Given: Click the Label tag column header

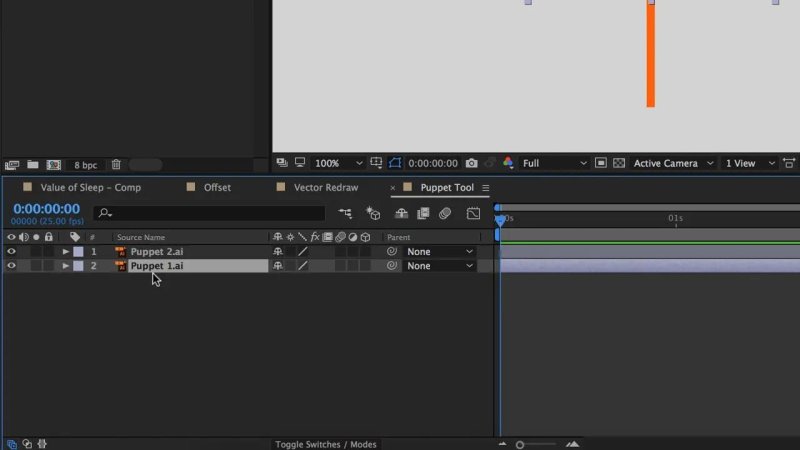Looking at the screenshot, I should click(x=75, y=237).
